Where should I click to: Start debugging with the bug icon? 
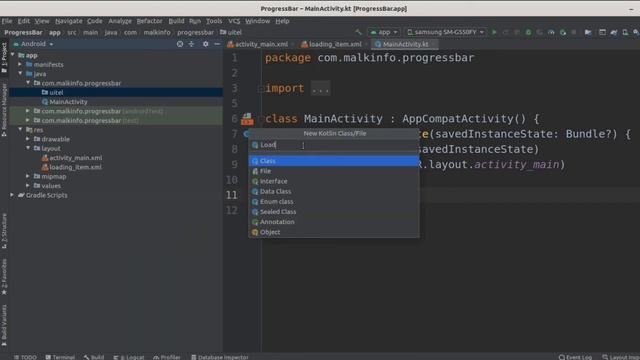[528, 32]
